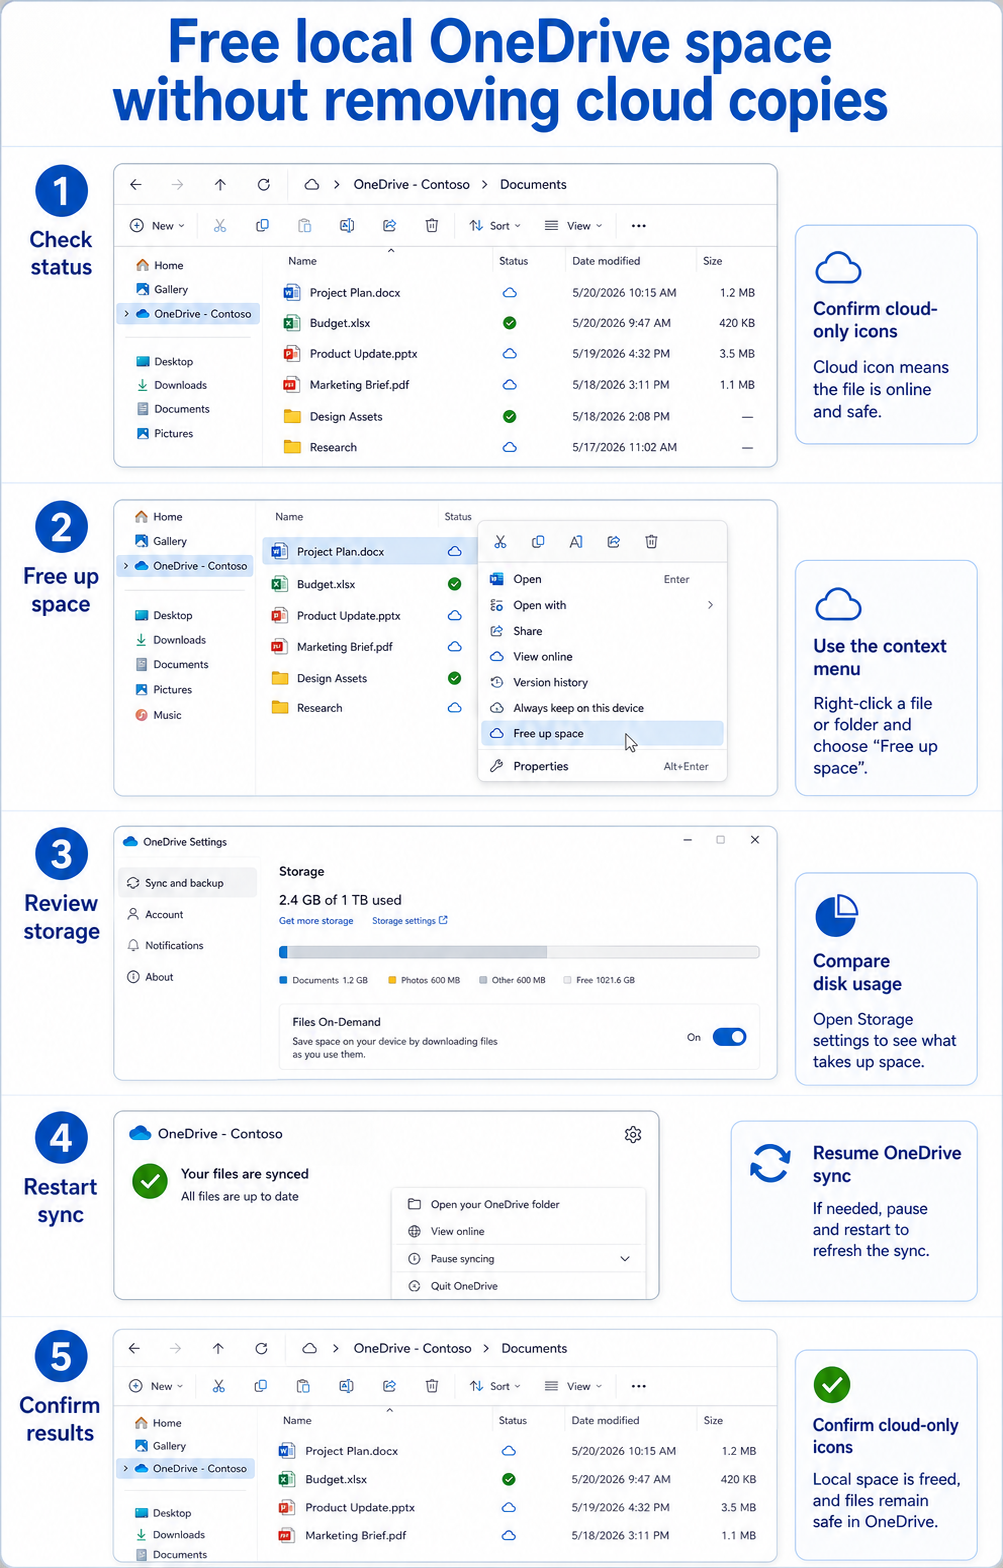Click Rename icon in Check status toolbar
This screenshot has width=1003, height=1568.
coord(347,226)
